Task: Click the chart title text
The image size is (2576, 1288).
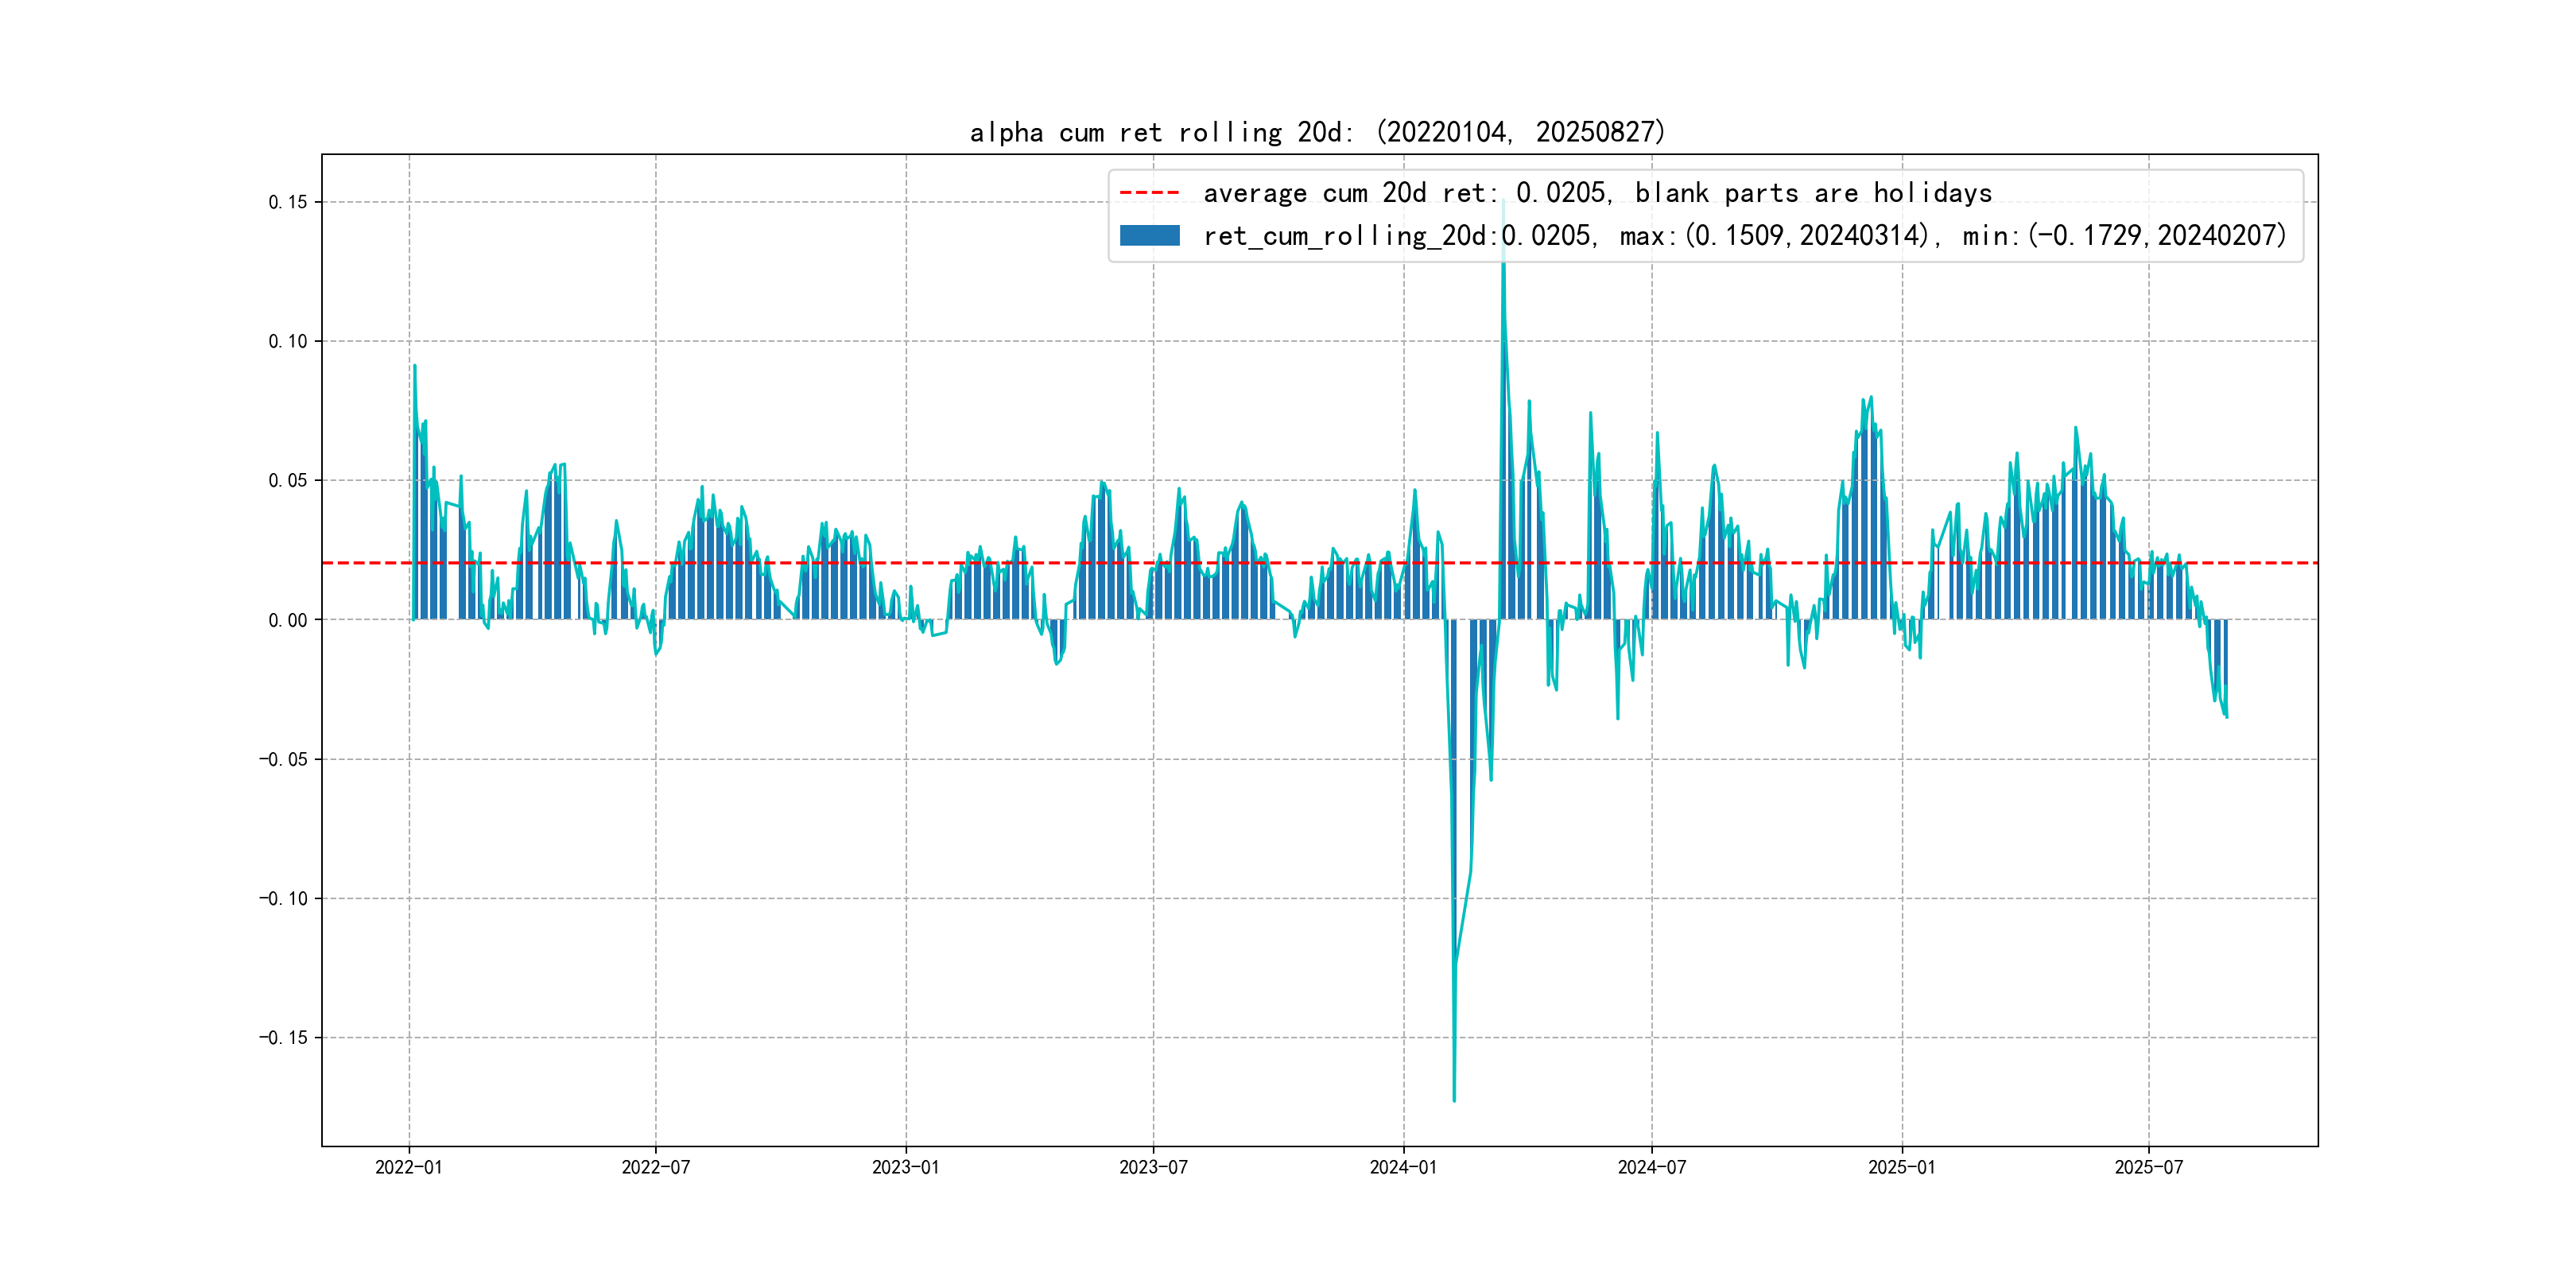Action: pos(1317,132)
